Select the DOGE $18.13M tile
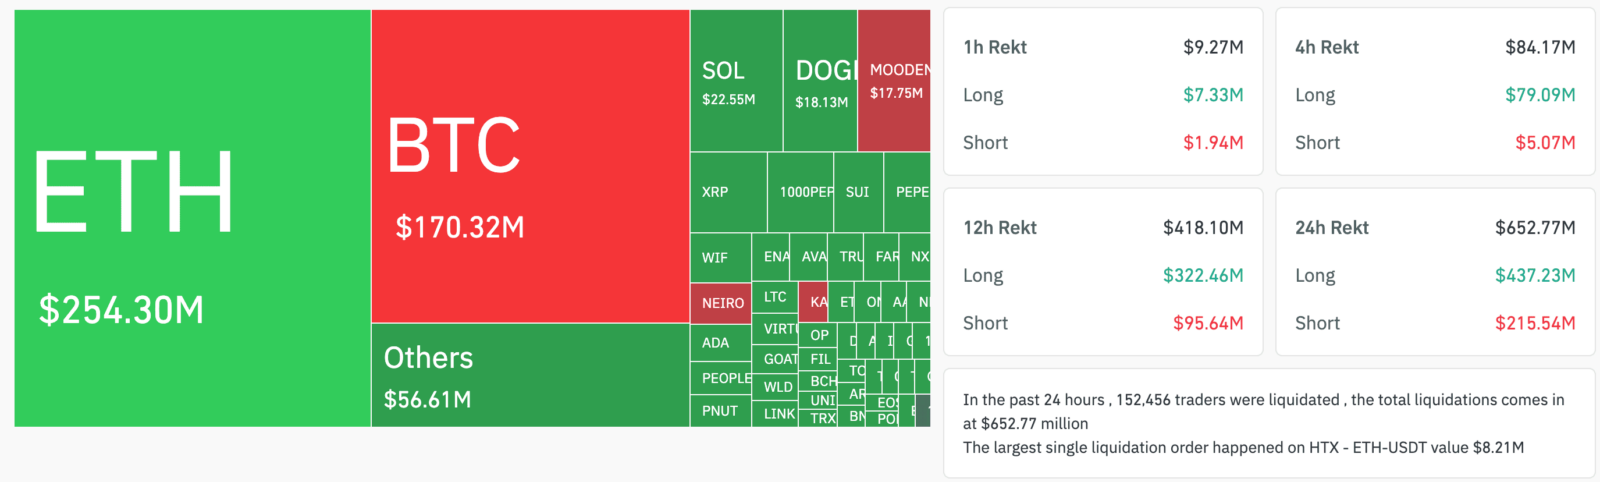 (821, 81)
